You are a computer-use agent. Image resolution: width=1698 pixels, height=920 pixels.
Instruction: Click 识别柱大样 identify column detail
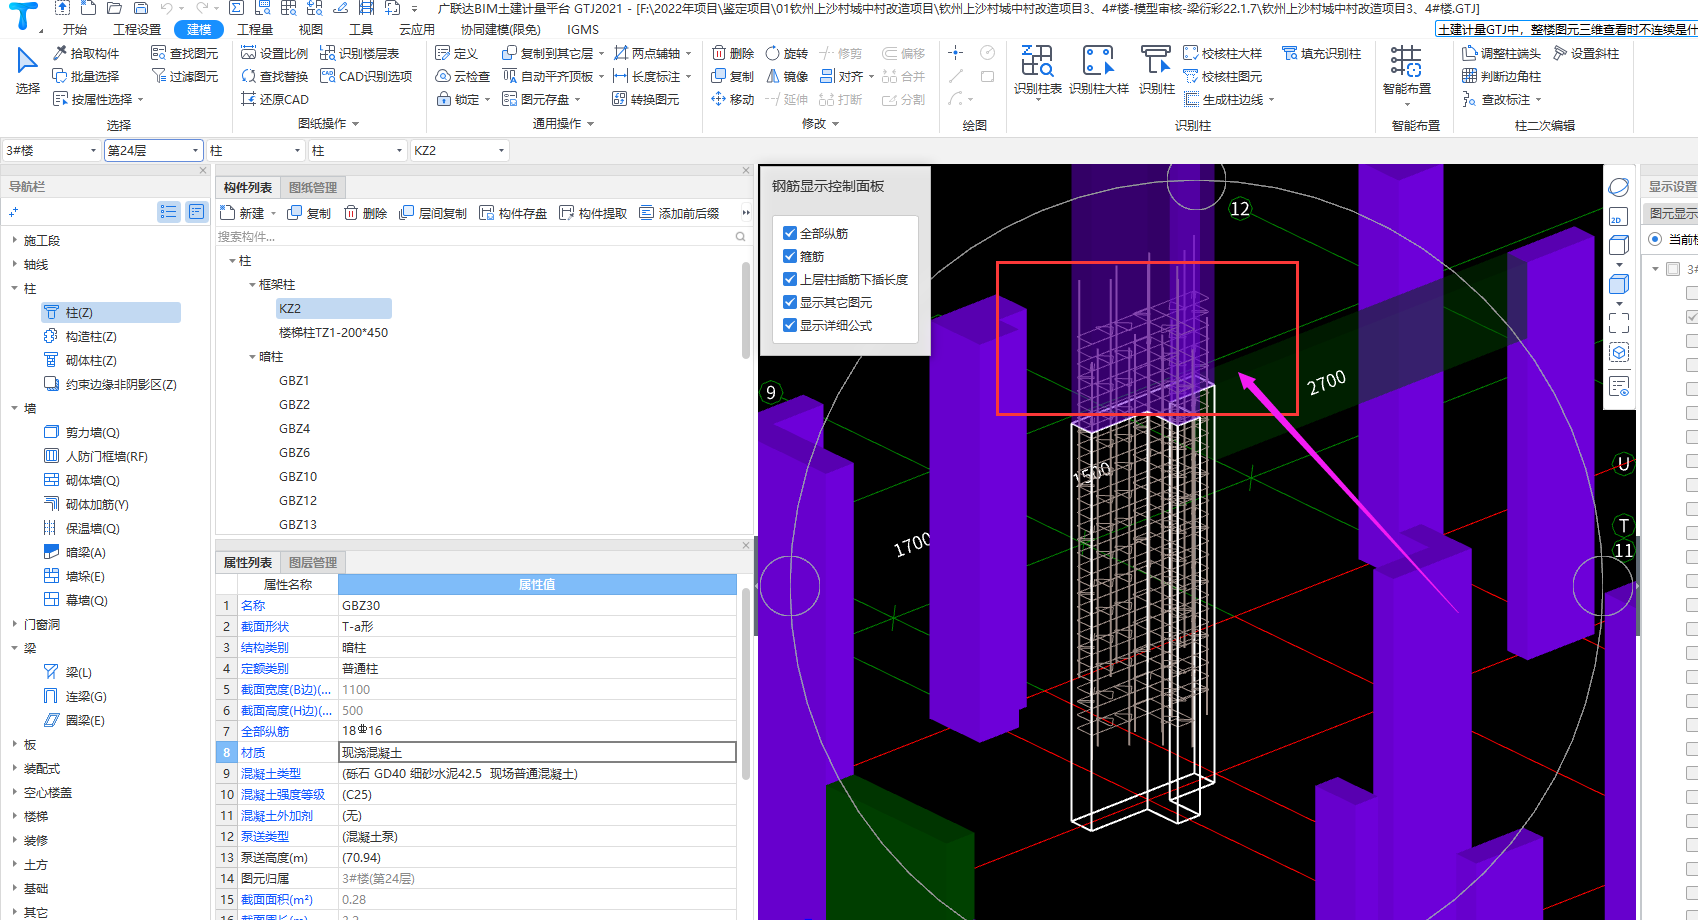coord(1098,70)
